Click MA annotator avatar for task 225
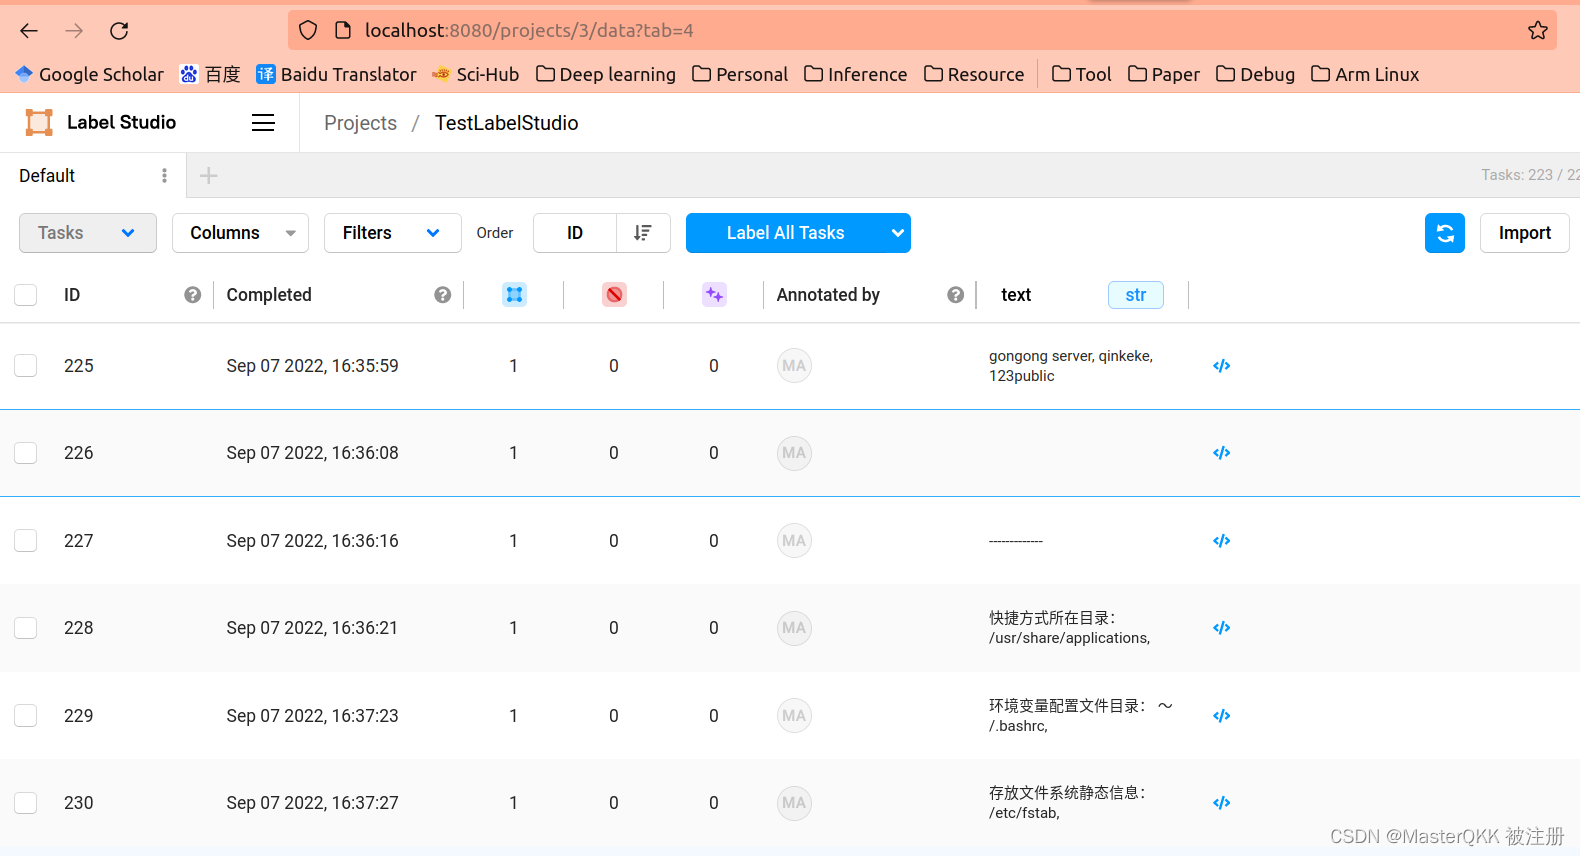Image resolution: width=1580 pixels, height=856 pixels. tap(794, 366)
